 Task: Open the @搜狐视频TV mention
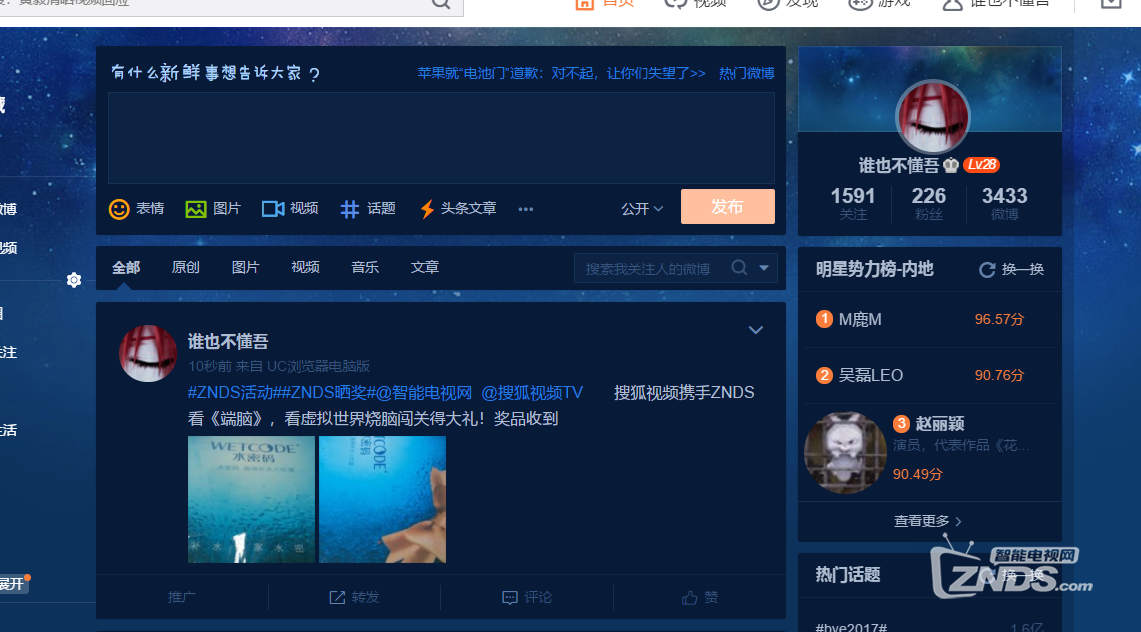532,393
